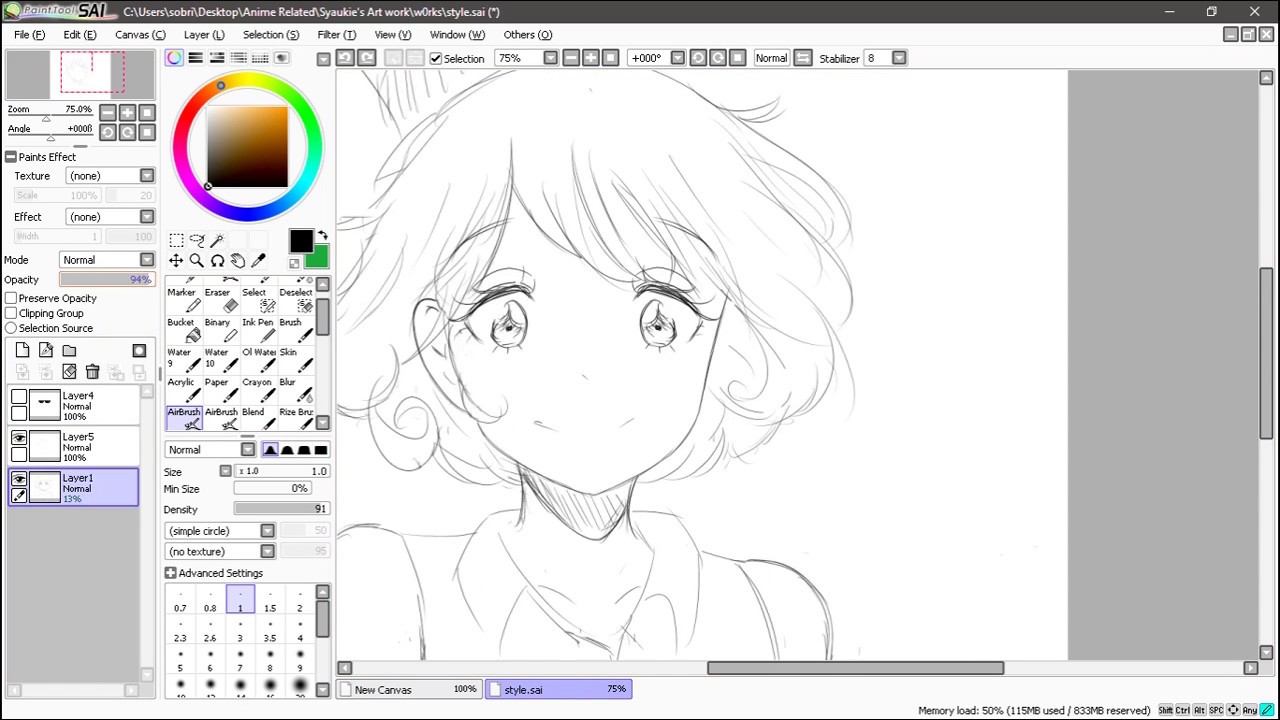This screenshot has width=1280, height=720.
Task: Enable Selection Source option
Action: click(11, 328)
